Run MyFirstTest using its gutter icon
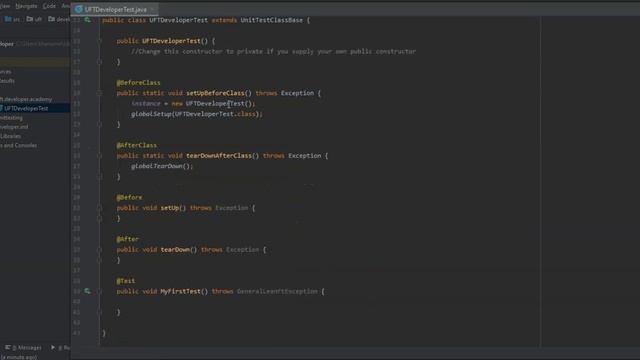This screenshot has width=640, height=360. [88, 291]
